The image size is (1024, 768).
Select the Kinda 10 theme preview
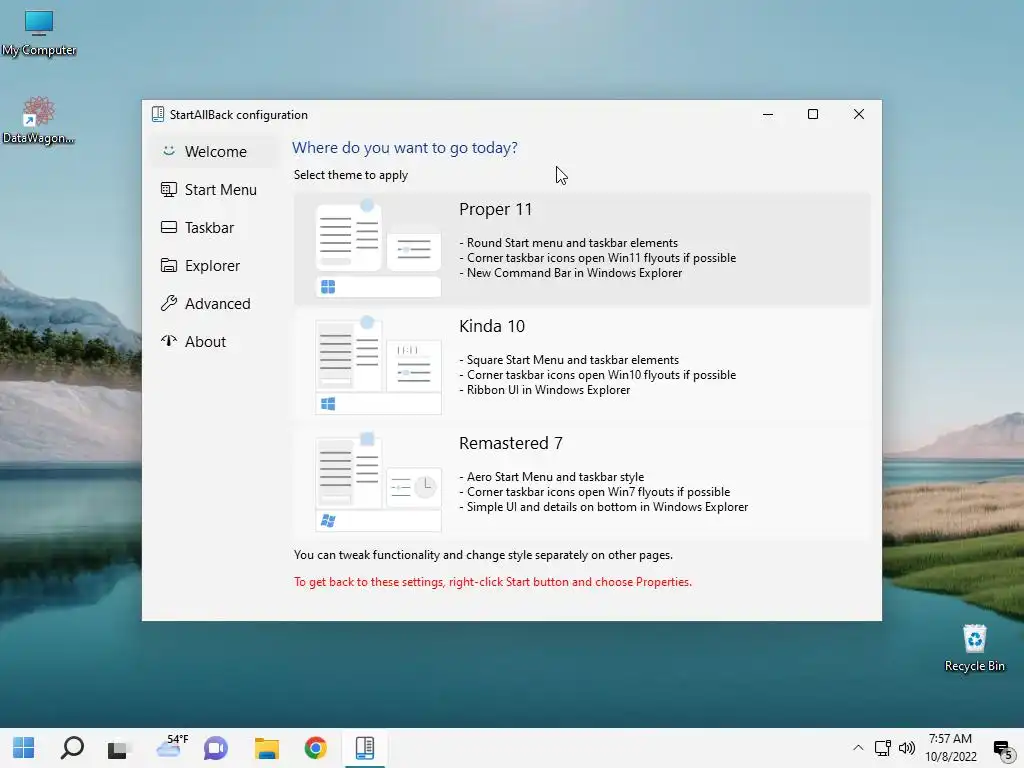point(378,366)
